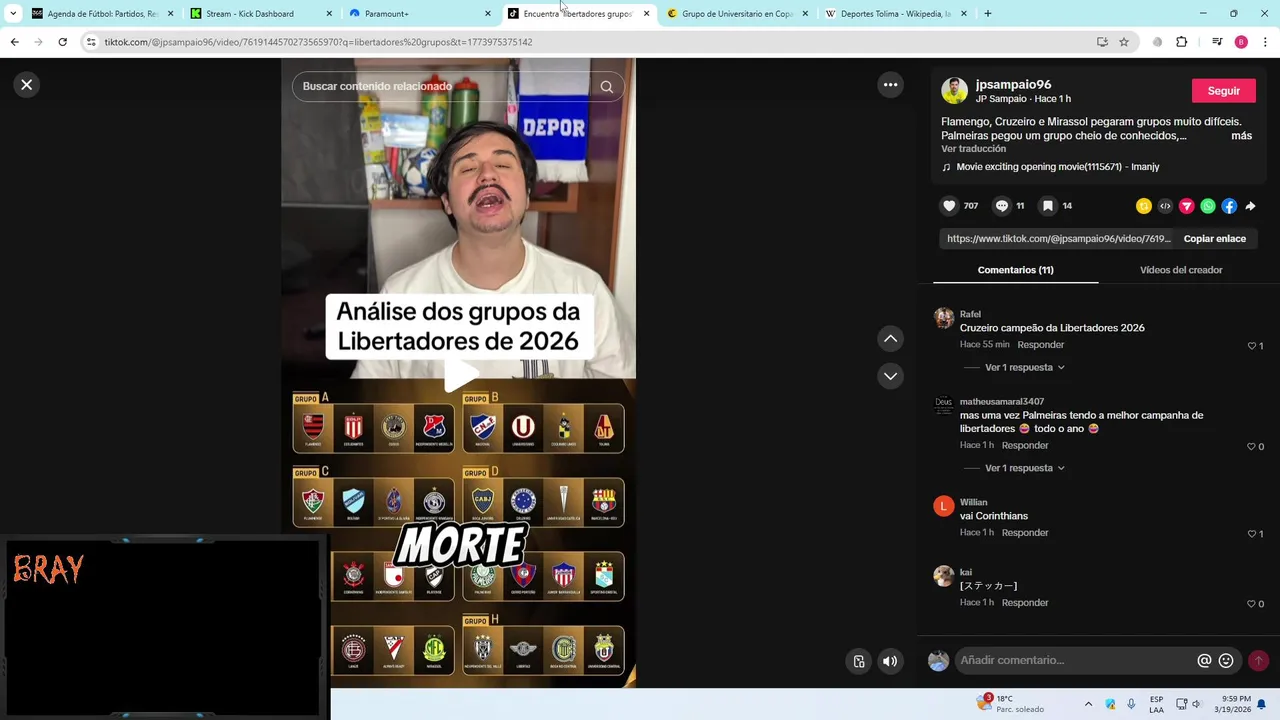Share video via Facebook icon

(1229, 206)
